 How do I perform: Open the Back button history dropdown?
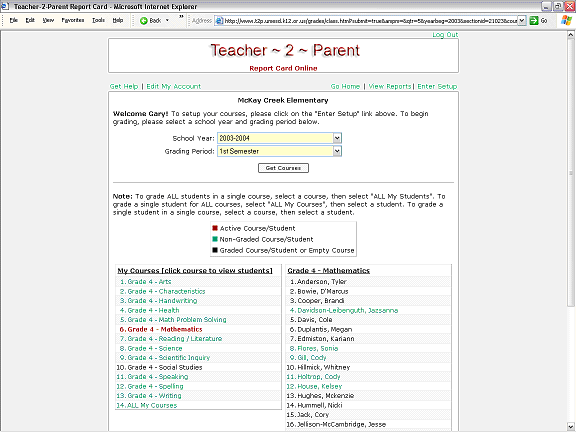pyautogui.click(x=168, y=21)
